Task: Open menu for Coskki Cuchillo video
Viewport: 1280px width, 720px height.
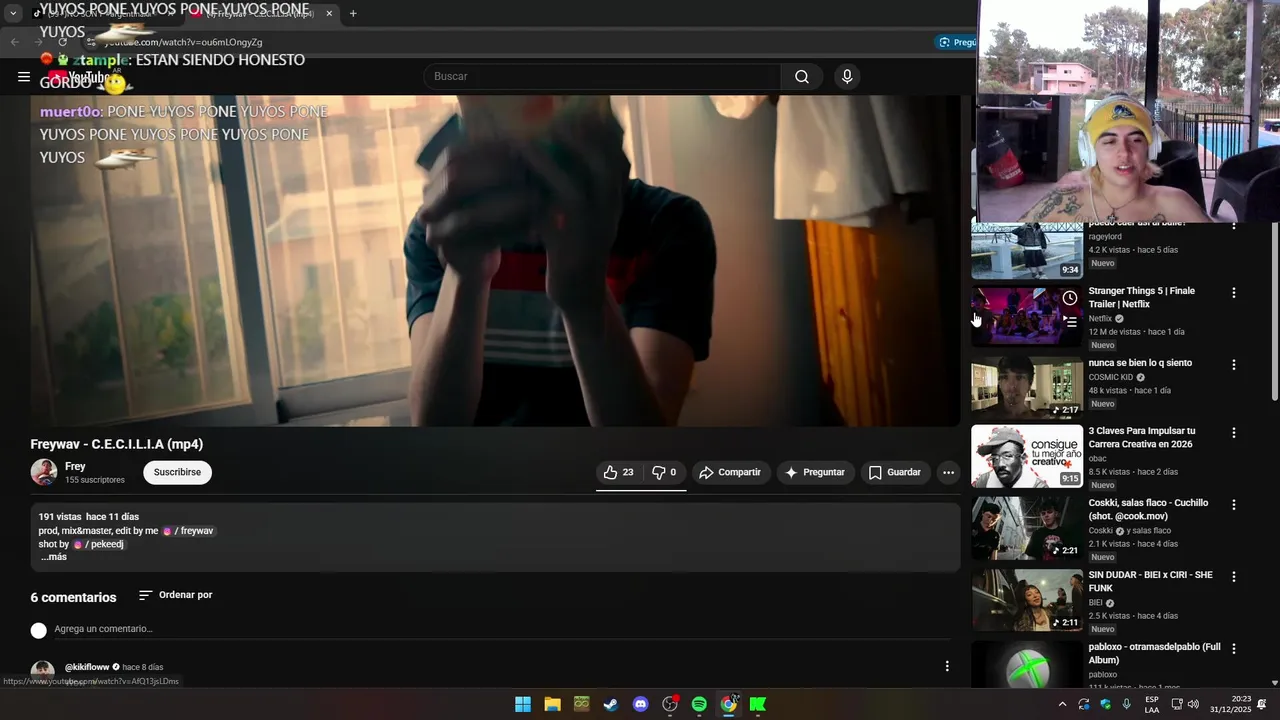Action: [1233, 505]
